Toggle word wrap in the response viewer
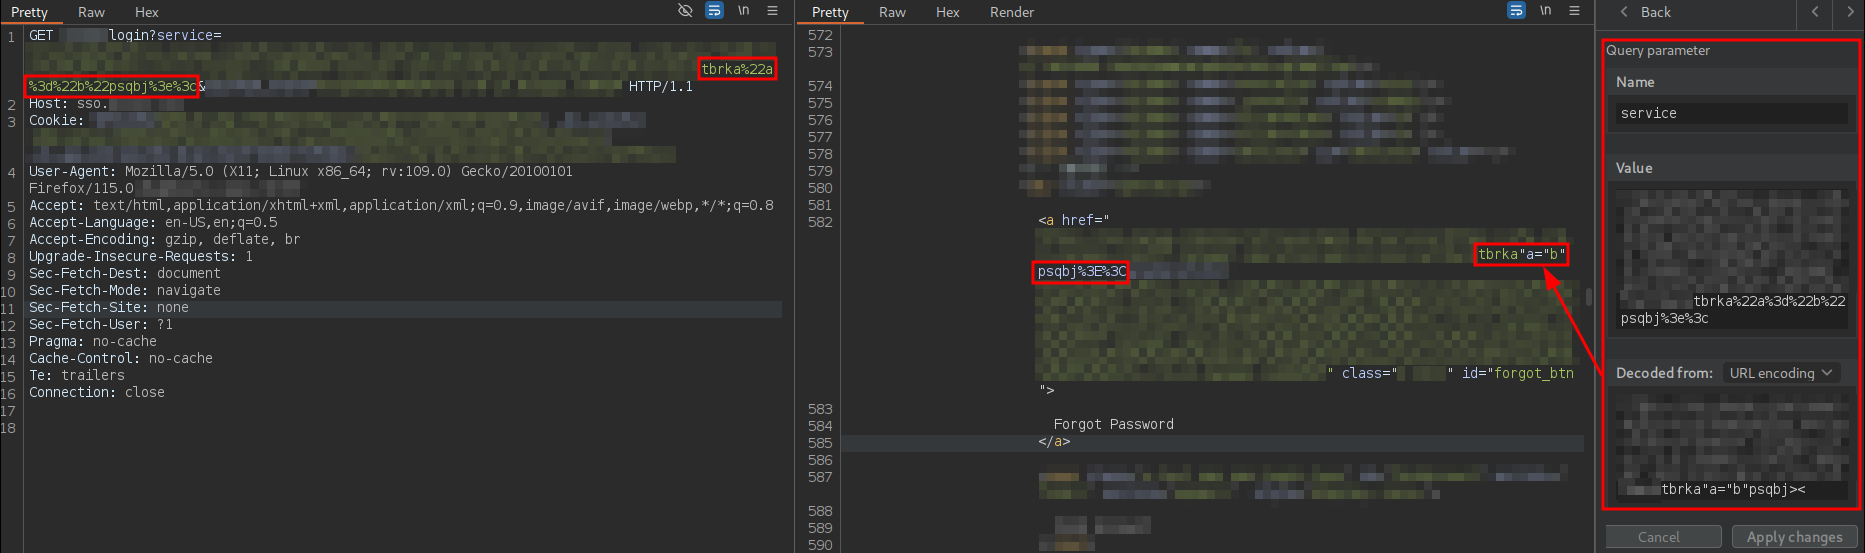 click(x=1516, y=11)
